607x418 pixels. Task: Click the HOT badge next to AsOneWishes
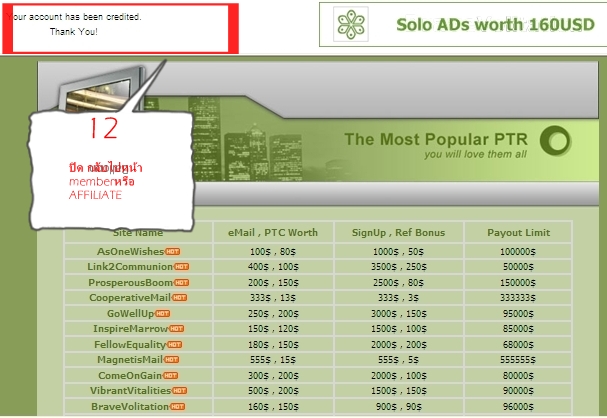(x=173, y=251)
